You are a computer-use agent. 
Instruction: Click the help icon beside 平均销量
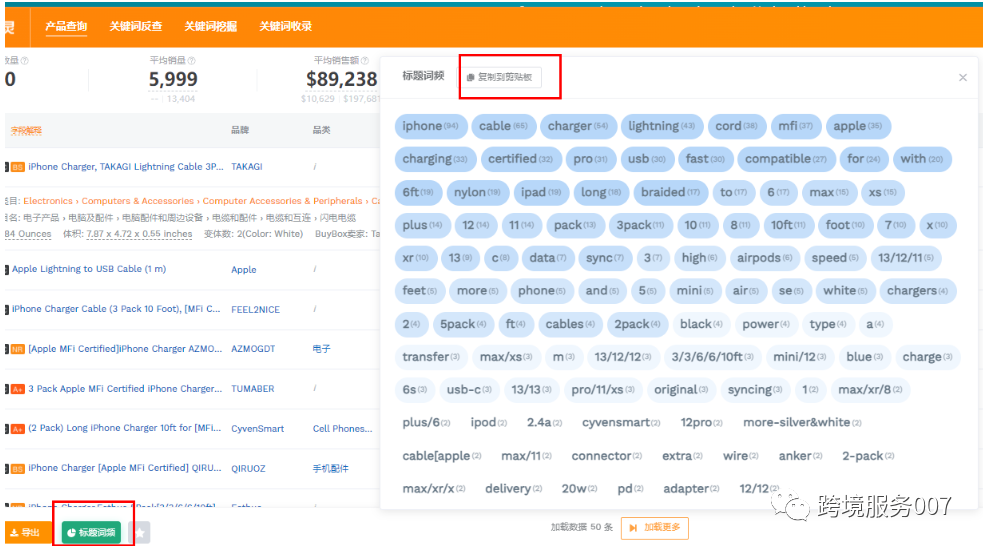pyautogui.click(x=192, y=61)
